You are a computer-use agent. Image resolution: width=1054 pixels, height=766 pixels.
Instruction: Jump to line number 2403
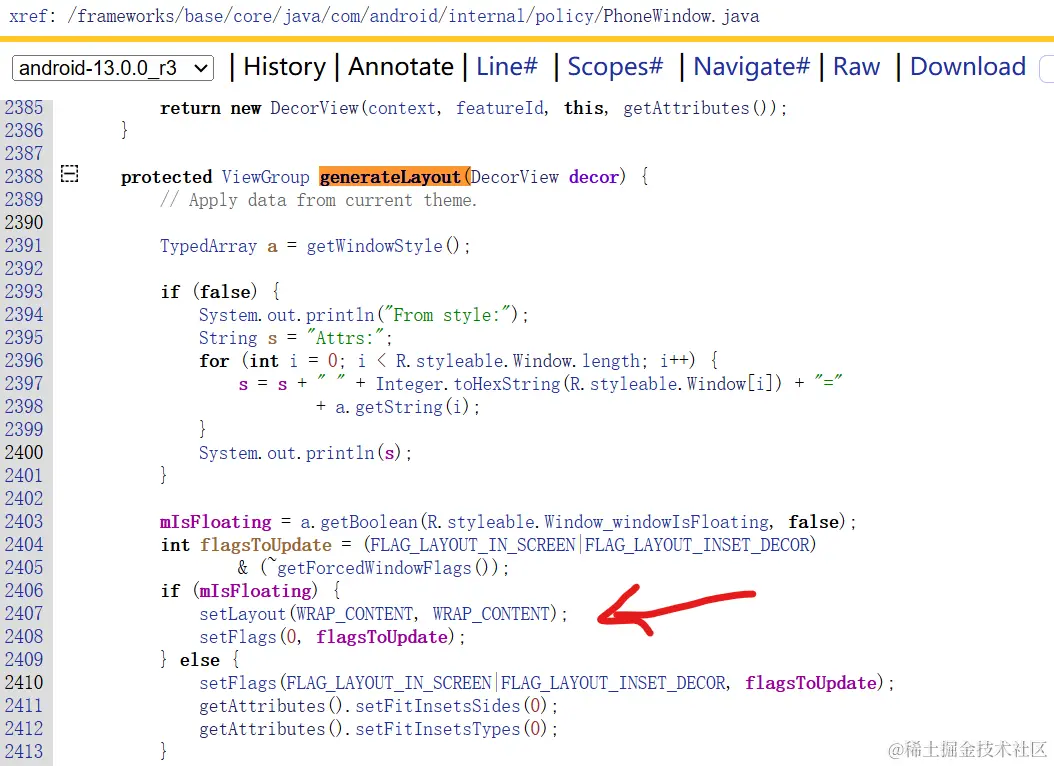(24, 521)
